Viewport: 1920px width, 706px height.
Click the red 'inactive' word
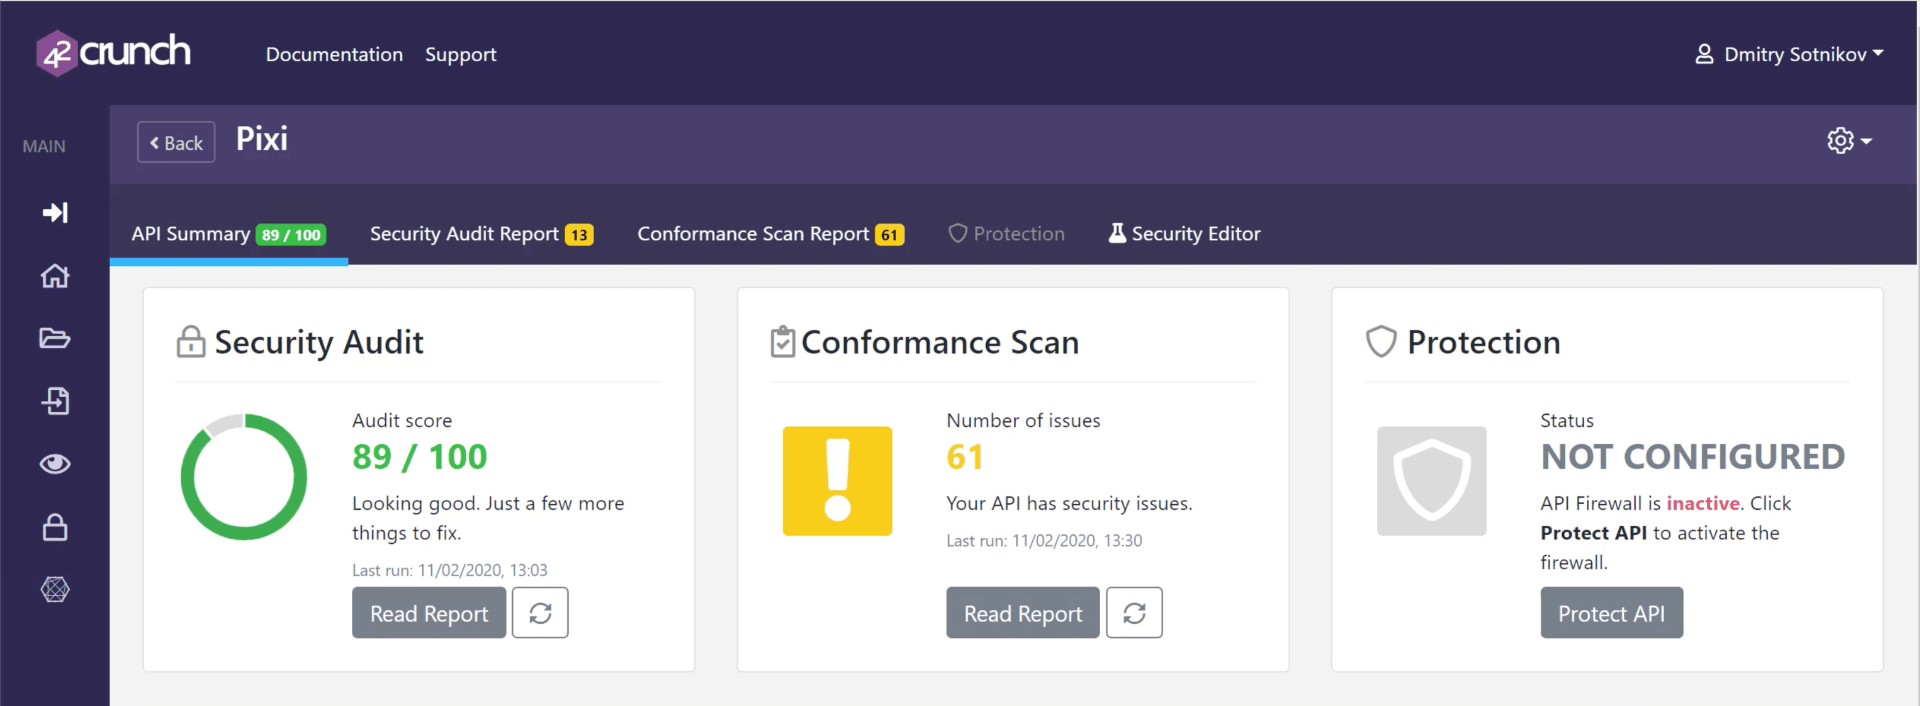point(1702,503)
